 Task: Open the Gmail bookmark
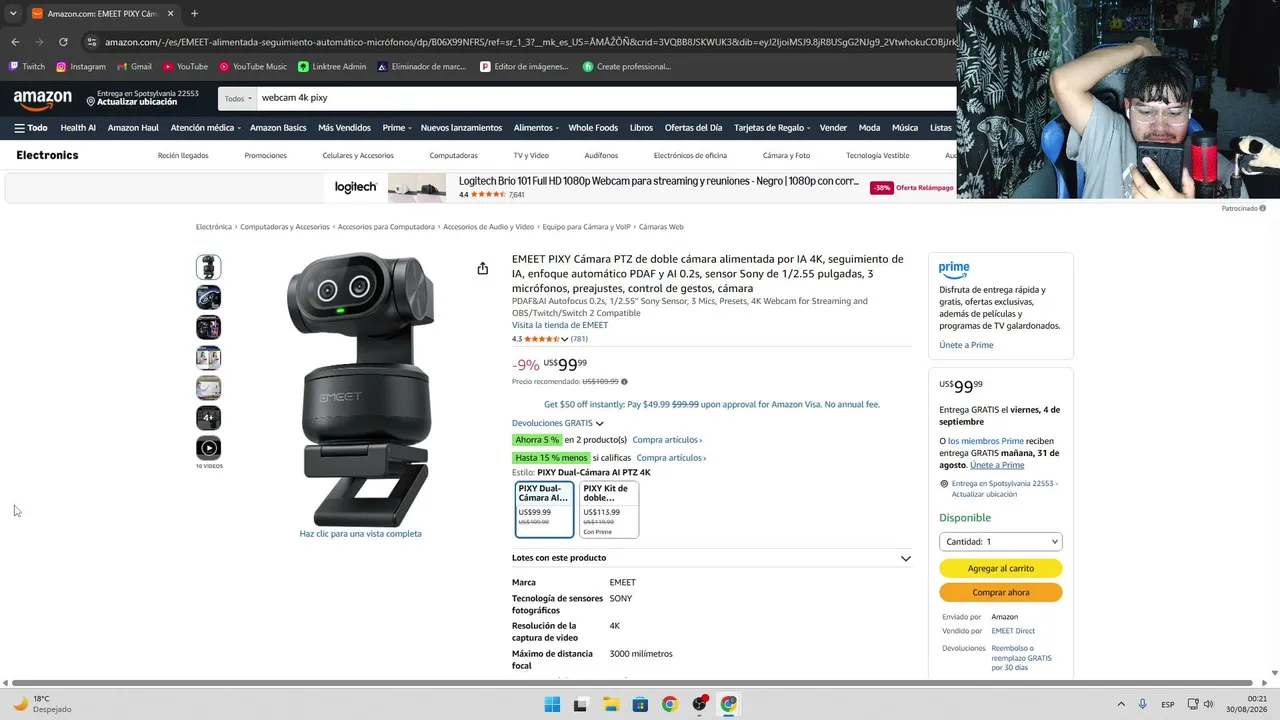(134, 67)
